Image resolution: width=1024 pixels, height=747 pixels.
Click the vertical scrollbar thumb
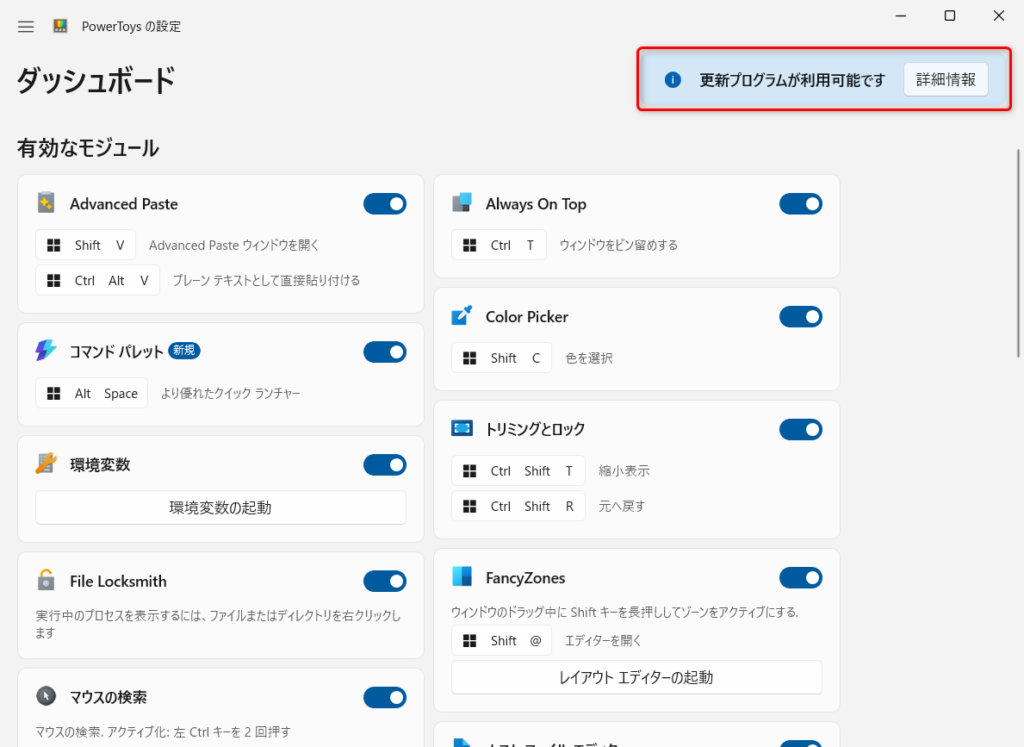pyautogui.click(x=1017, y=253)
